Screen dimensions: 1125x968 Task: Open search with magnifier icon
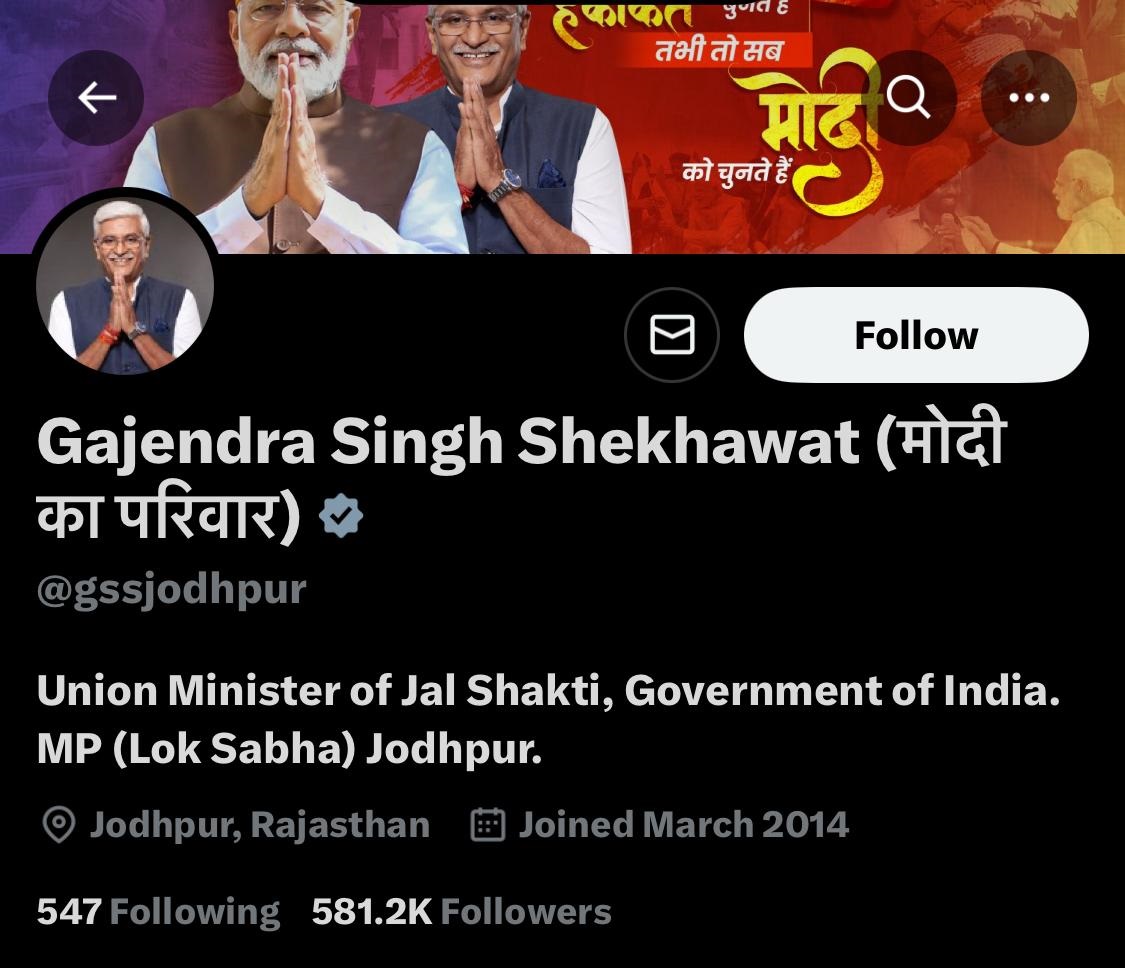[x=908, y=98]
